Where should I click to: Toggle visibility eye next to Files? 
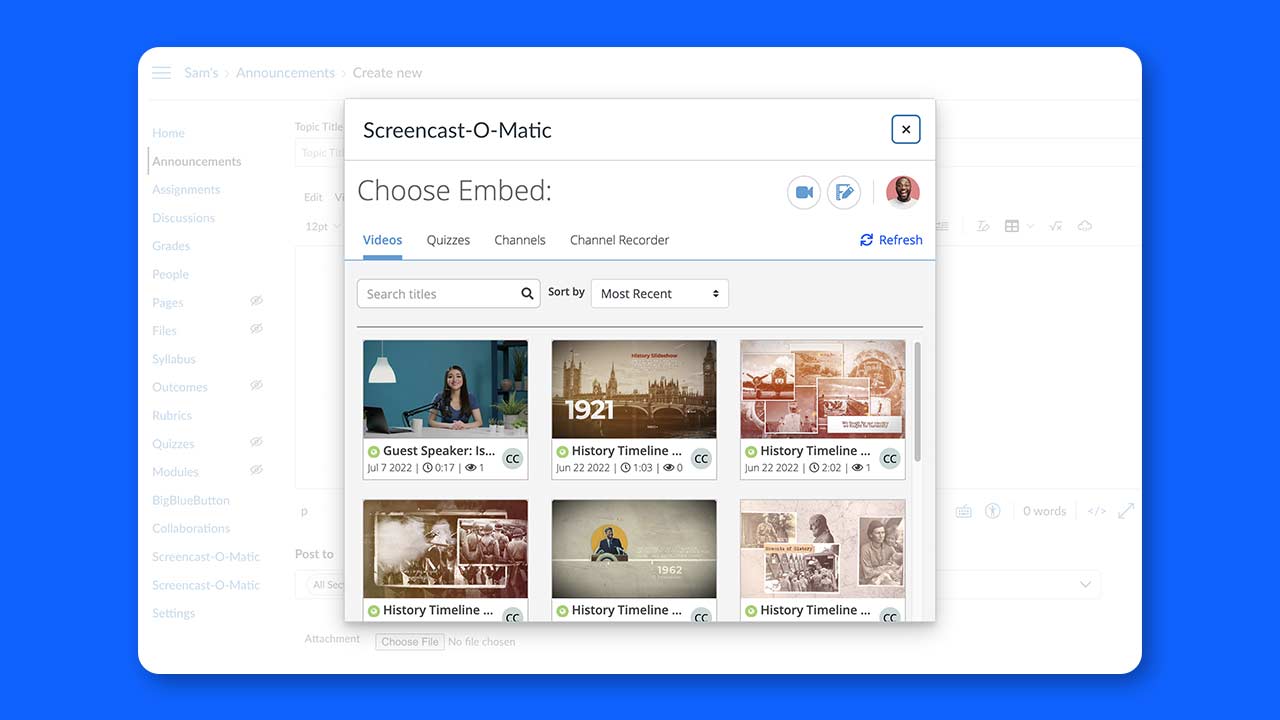click(x=256, y=328)
